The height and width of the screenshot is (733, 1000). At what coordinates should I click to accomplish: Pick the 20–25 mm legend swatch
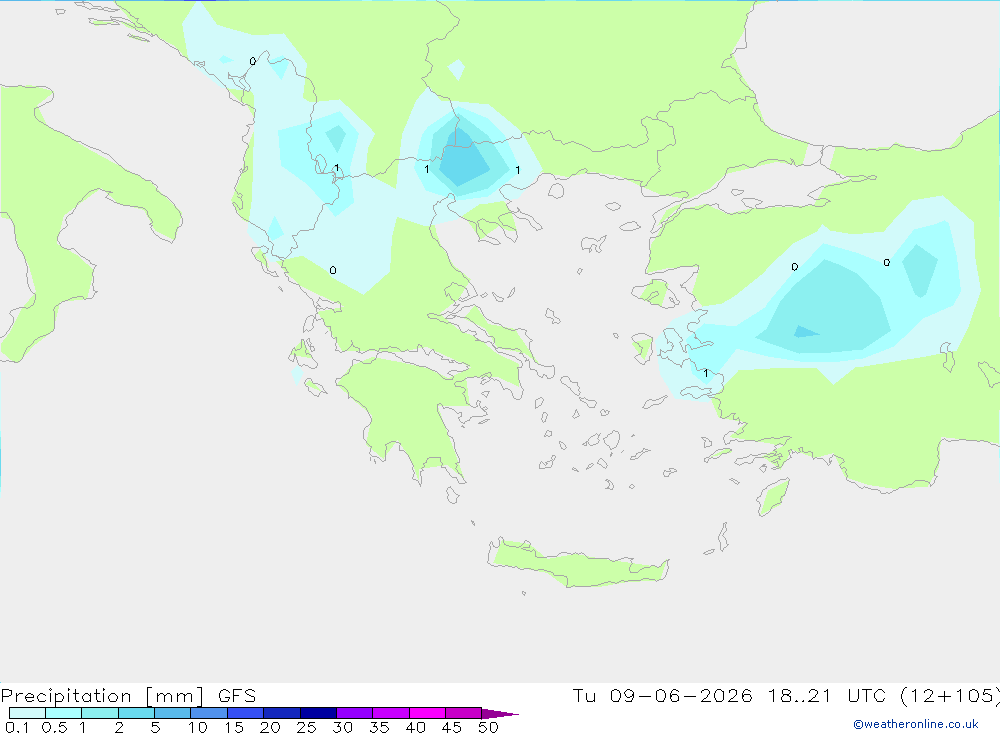(x=282, y=713)
